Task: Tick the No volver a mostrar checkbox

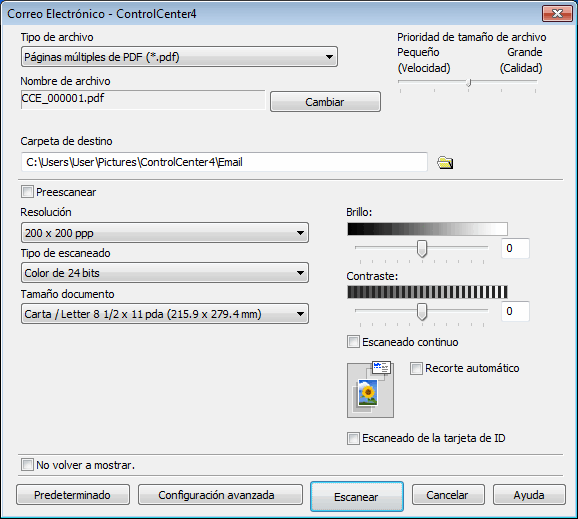Action: pyautogui.click(x=27, y=465)
